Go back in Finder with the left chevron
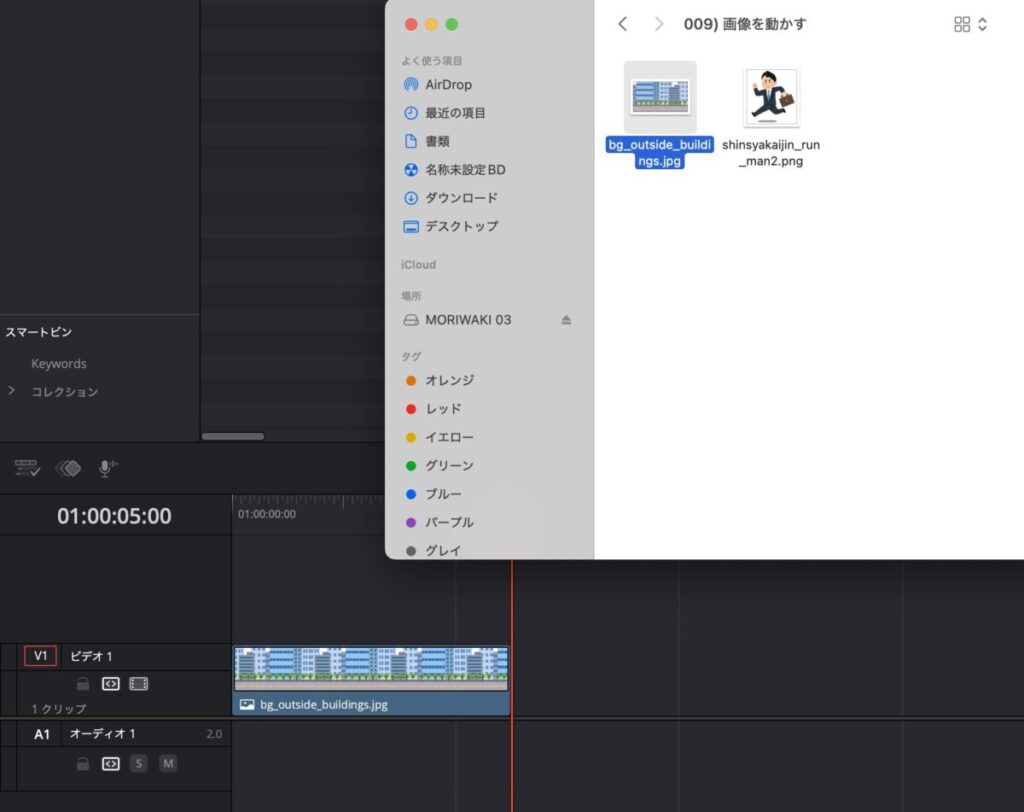The height and width of the screenshot is (812, 1024). tap(623, 24)
